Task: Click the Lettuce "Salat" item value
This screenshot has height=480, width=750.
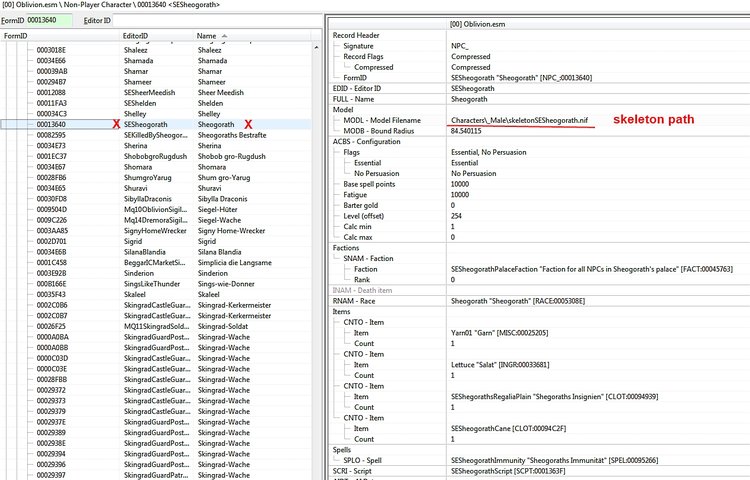Action: coord(500,365)
